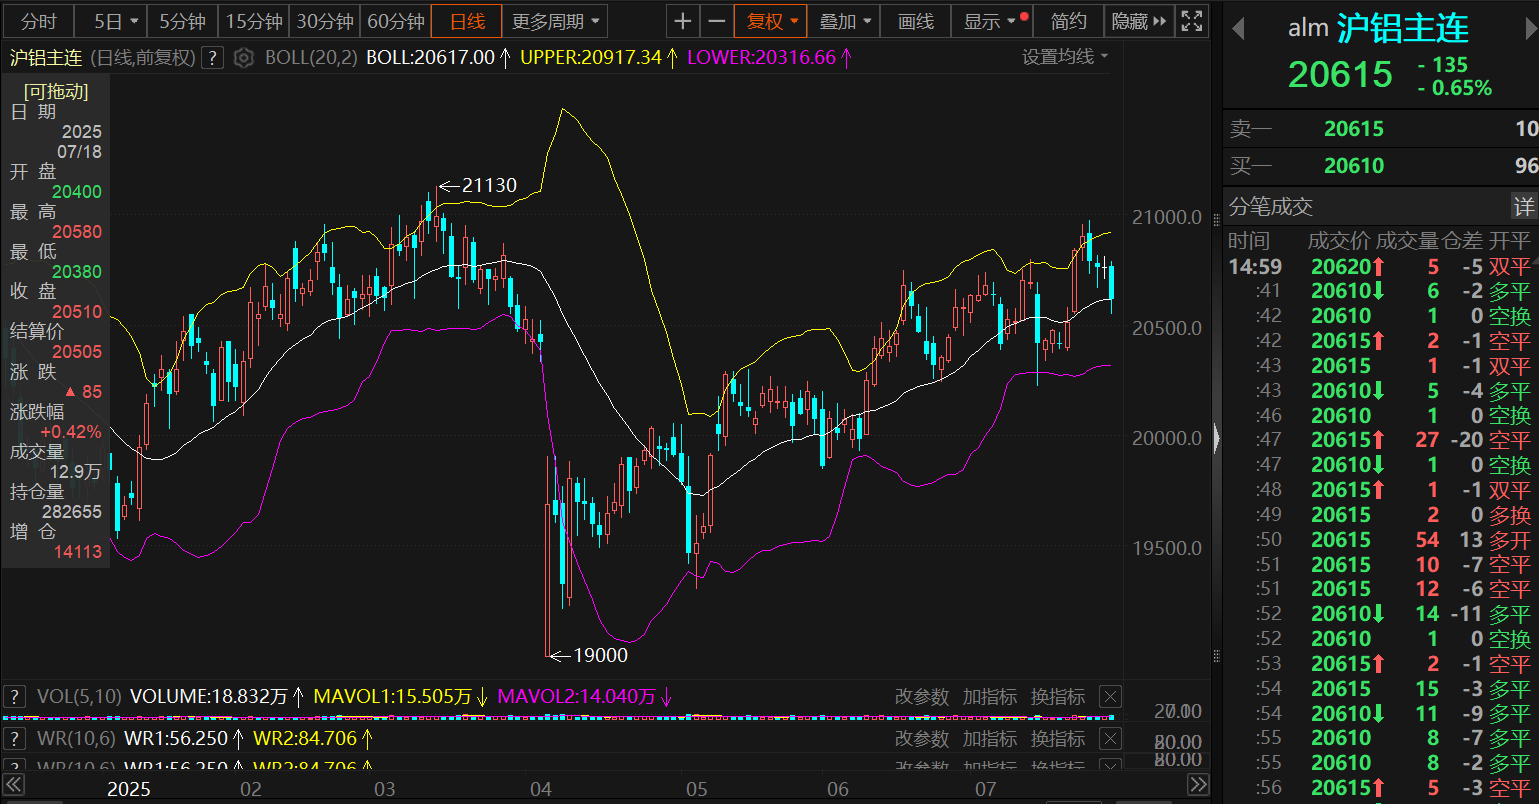Switch to the 60分钟 period tab

(x=396, y=21)
